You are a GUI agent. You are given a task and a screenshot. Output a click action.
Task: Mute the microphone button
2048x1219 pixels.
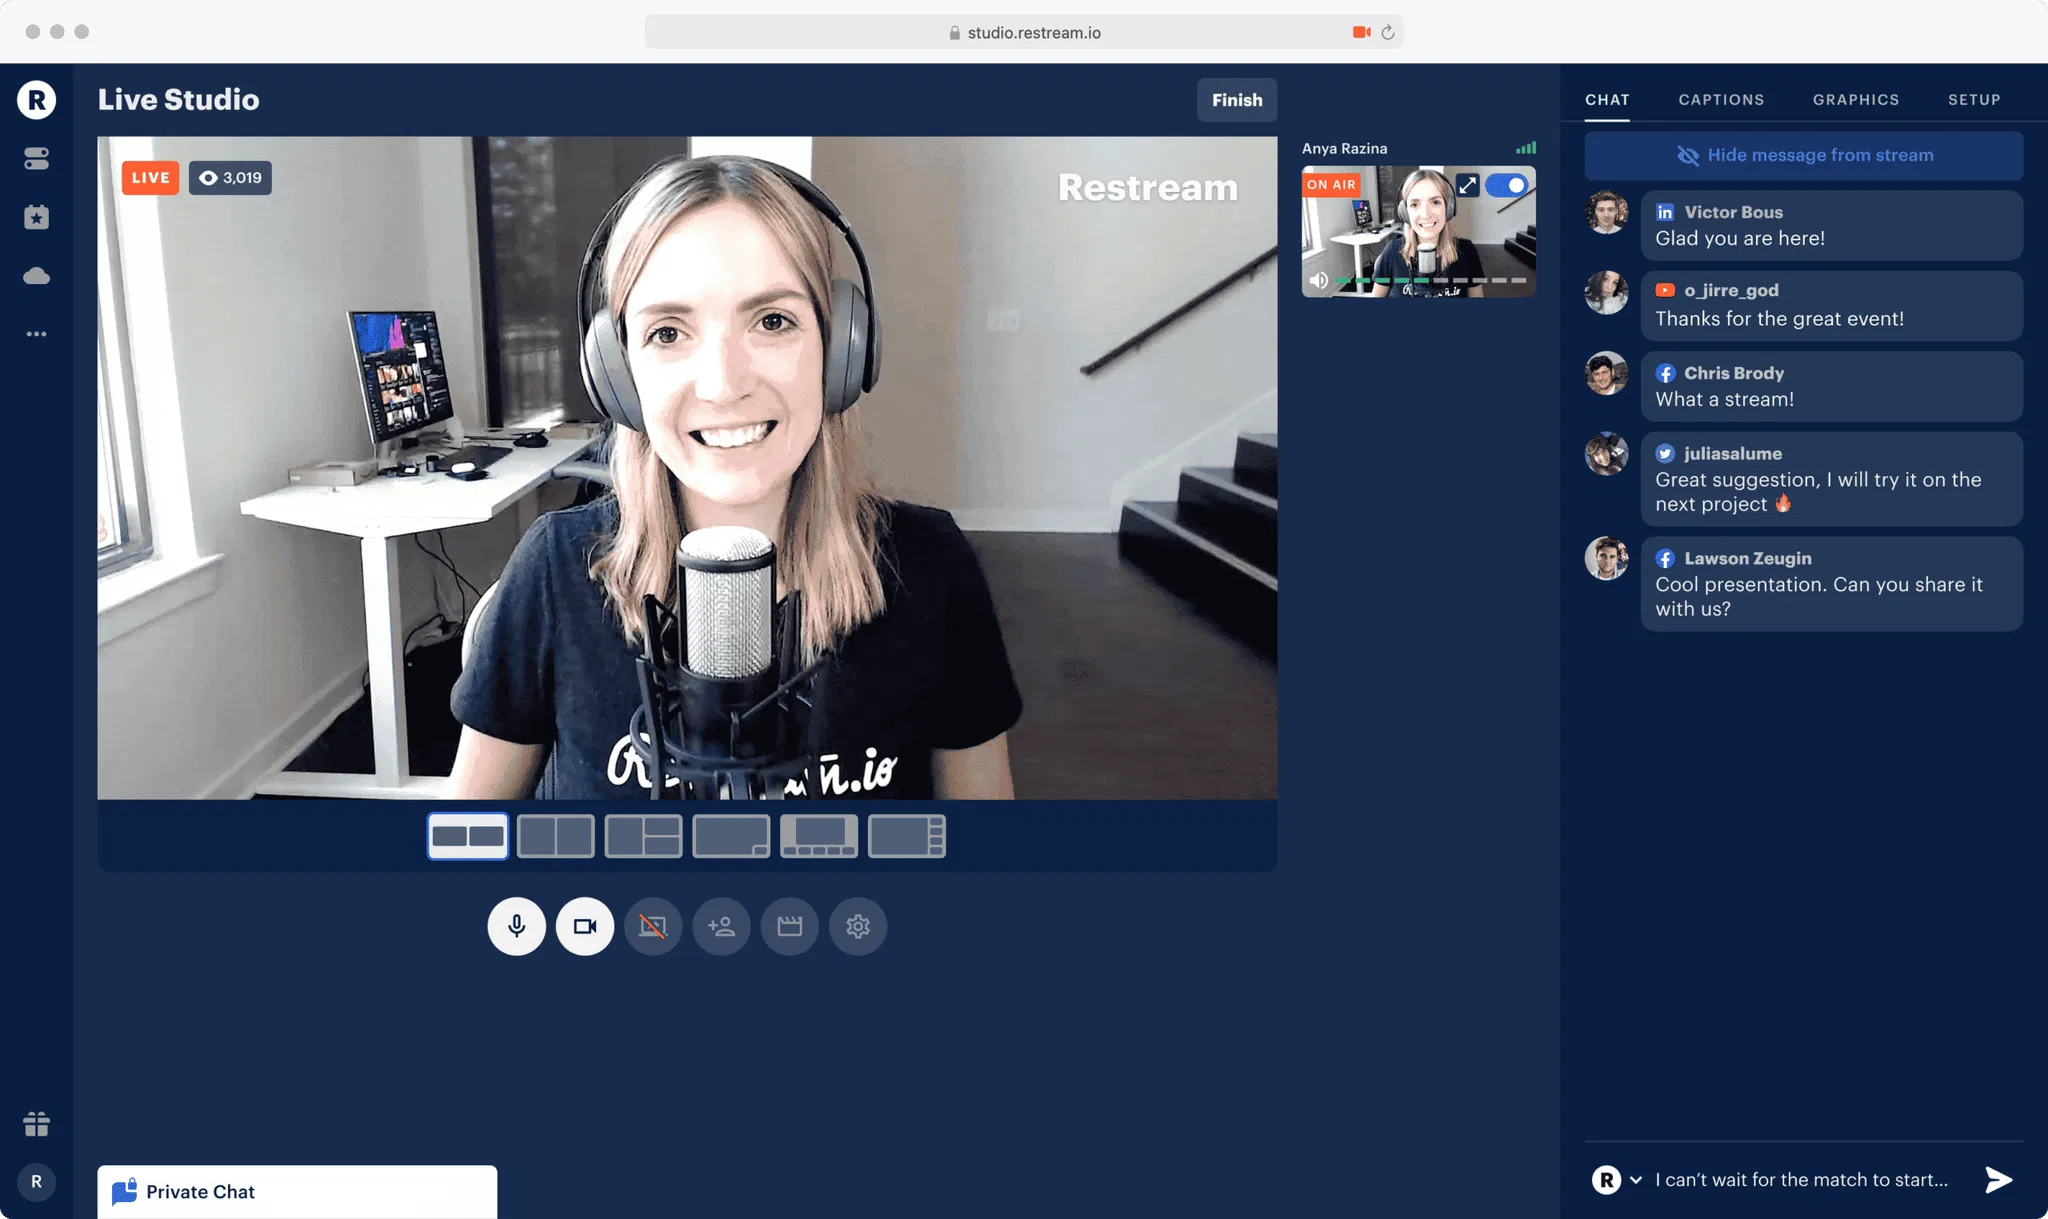(x=516, y=926)
